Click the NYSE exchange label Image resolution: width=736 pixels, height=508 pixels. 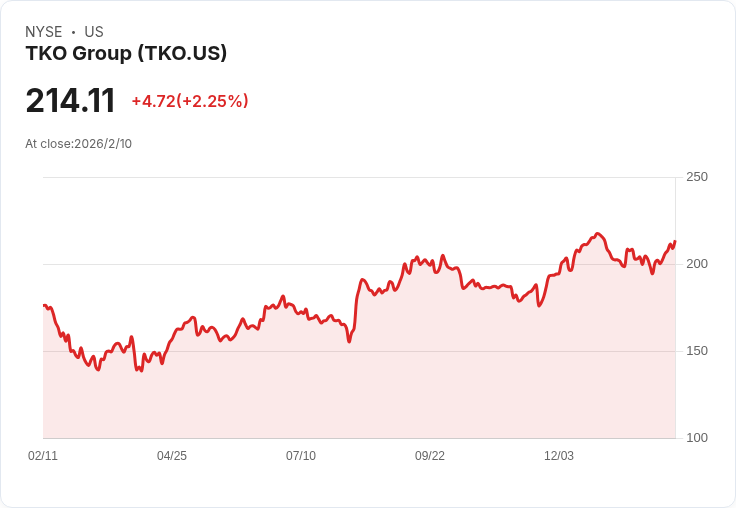(44, 32)
